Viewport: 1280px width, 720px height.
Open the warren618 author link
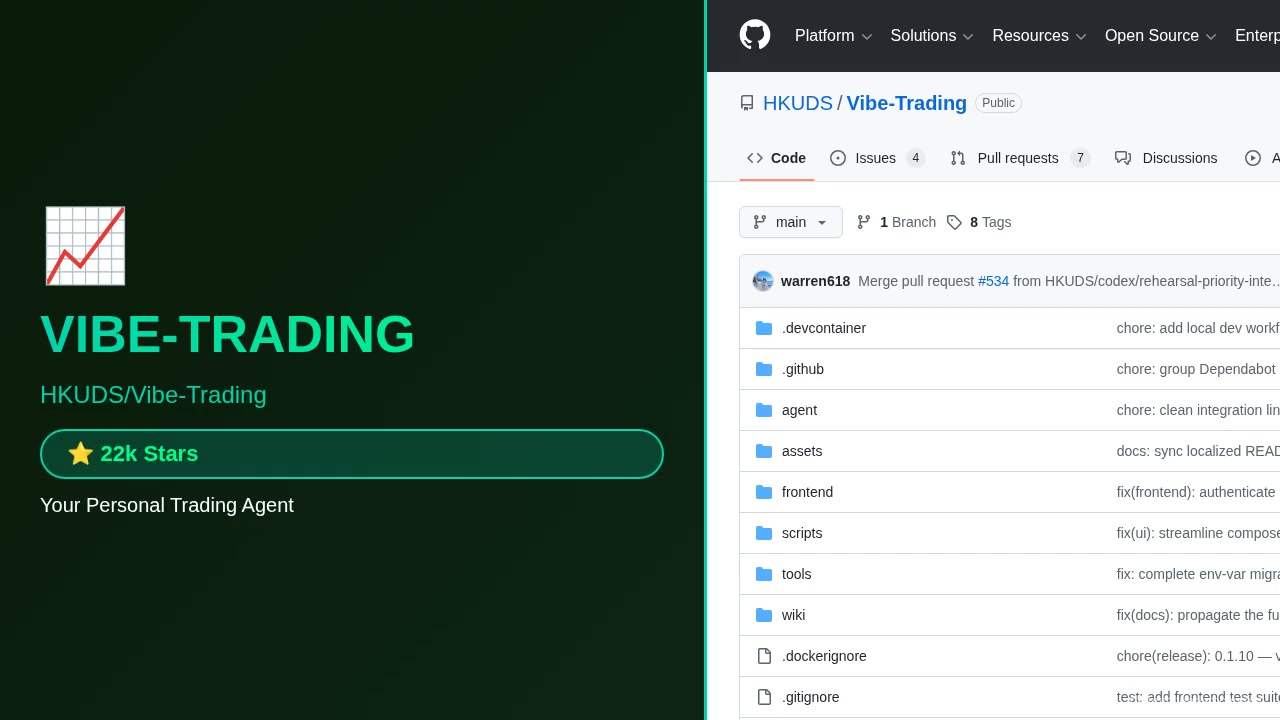point(815,281)
